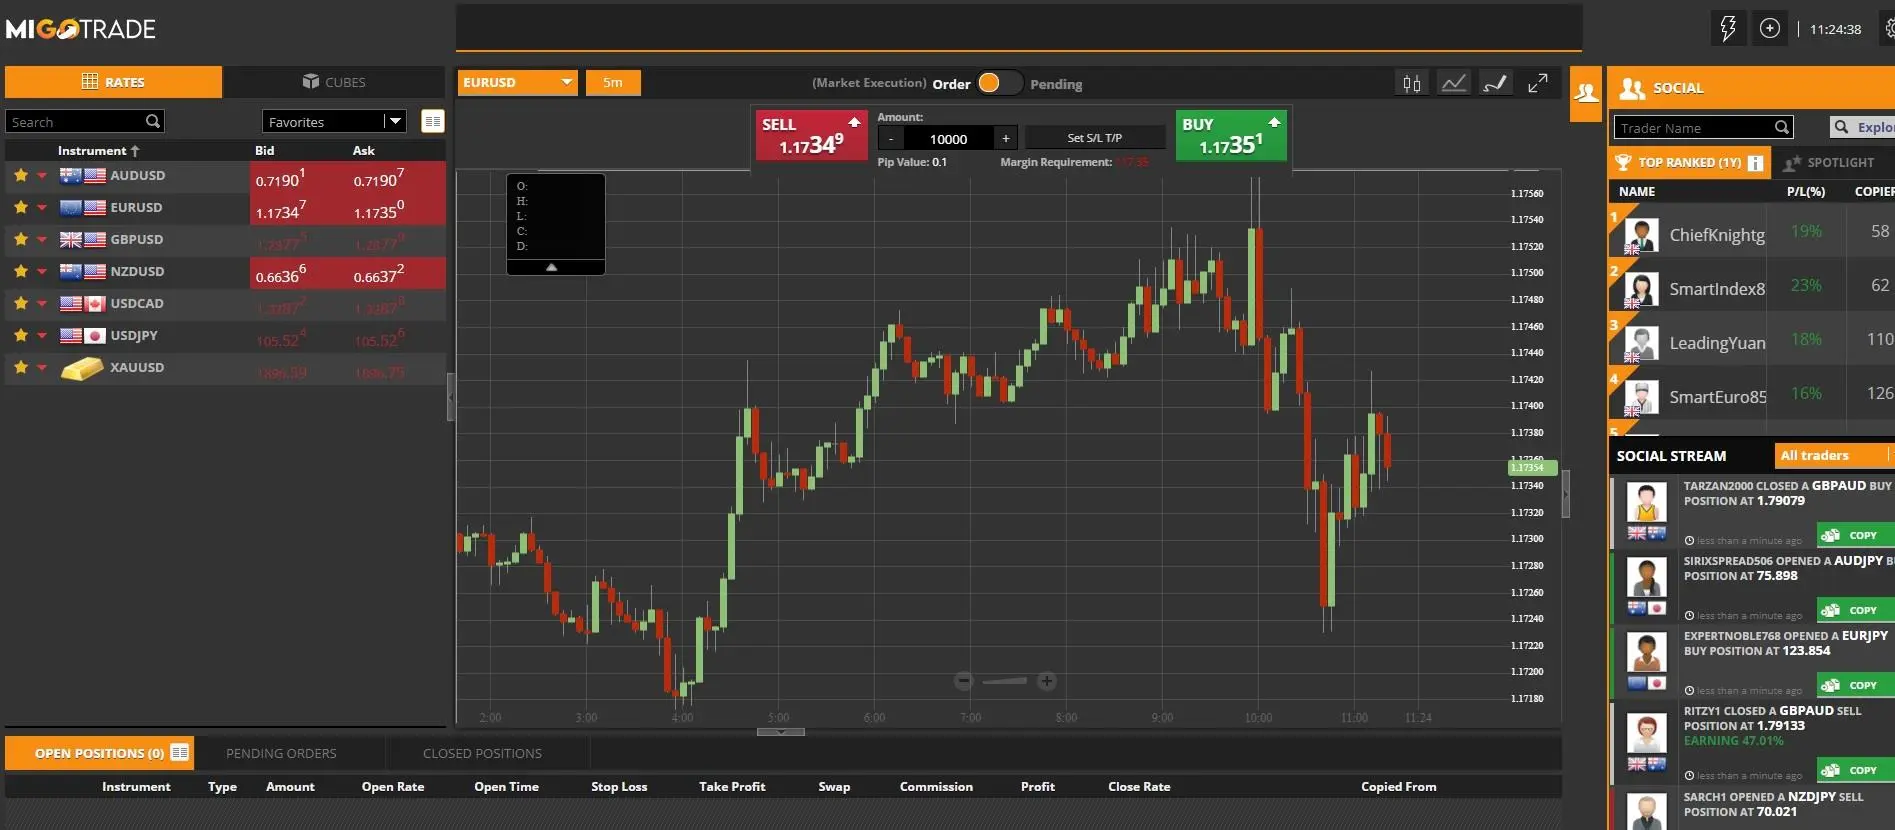This screenshot has height=830, width=1895.
Task: Zoom out the chart with minus icon
Action: point(964,681)
